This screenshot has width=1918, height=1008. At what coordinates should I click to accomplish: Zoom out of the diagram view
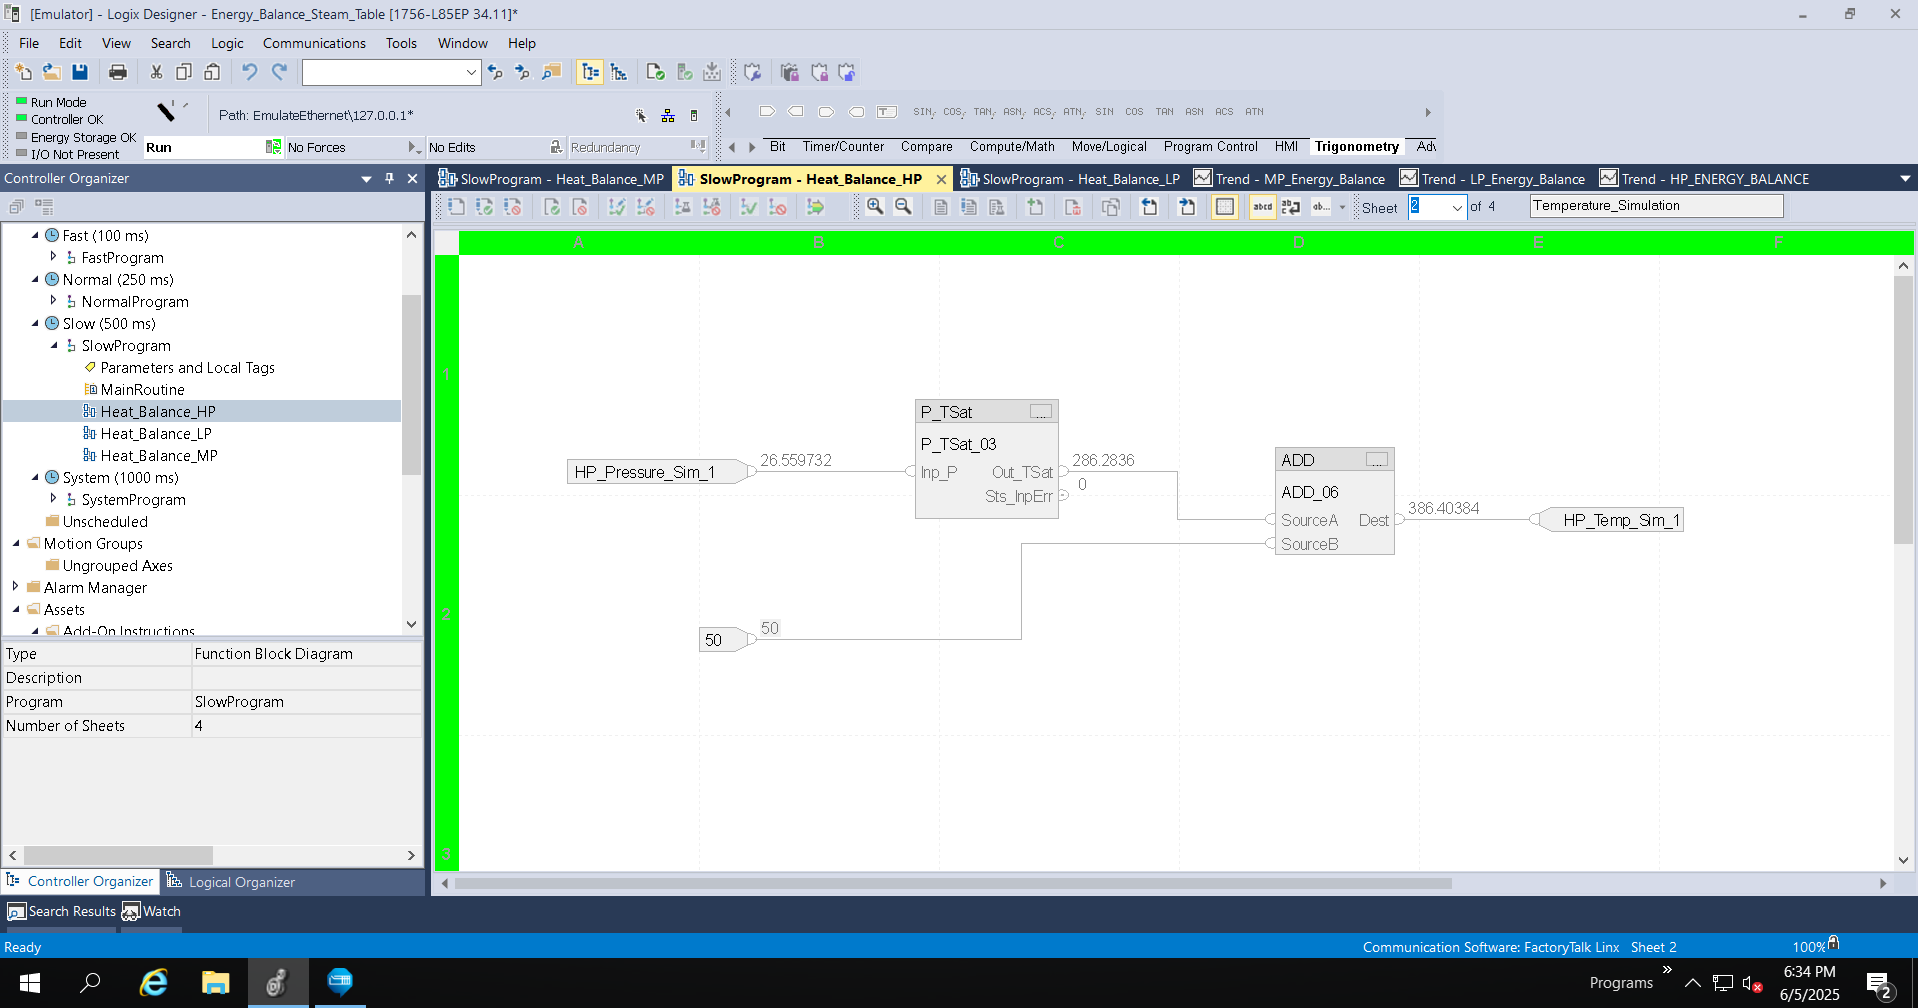tap(904, 207)
